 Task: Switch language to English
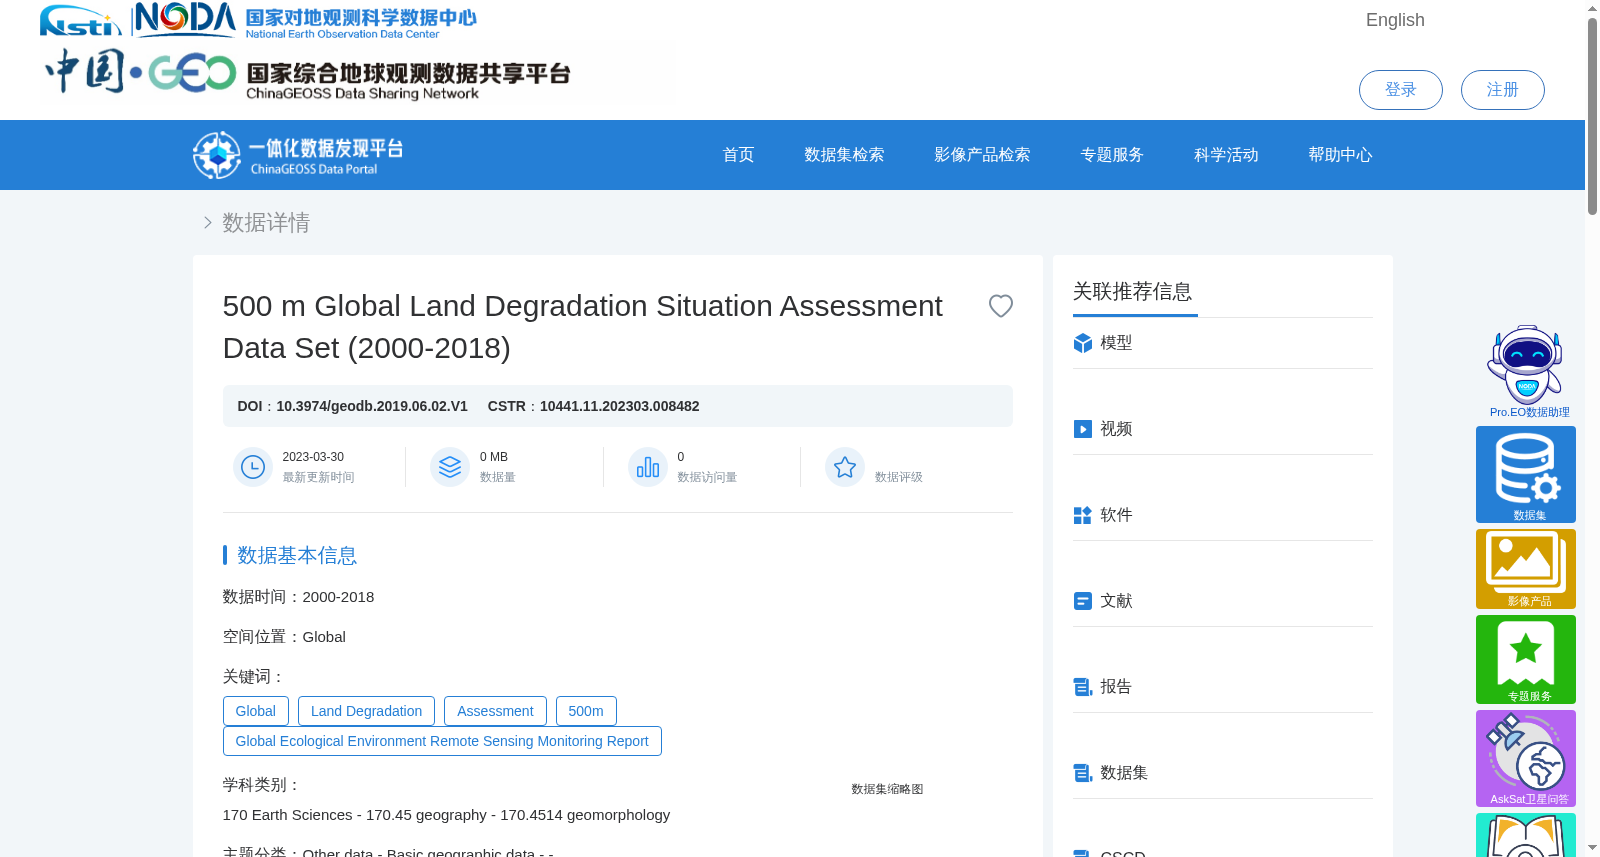point(1395,20)
